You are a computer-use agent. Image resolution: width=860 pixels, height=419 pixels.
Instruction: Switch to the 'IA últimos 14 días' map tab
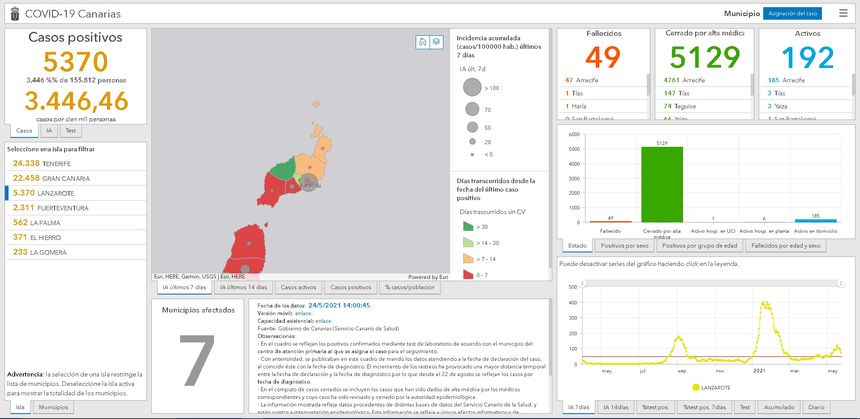242,287
